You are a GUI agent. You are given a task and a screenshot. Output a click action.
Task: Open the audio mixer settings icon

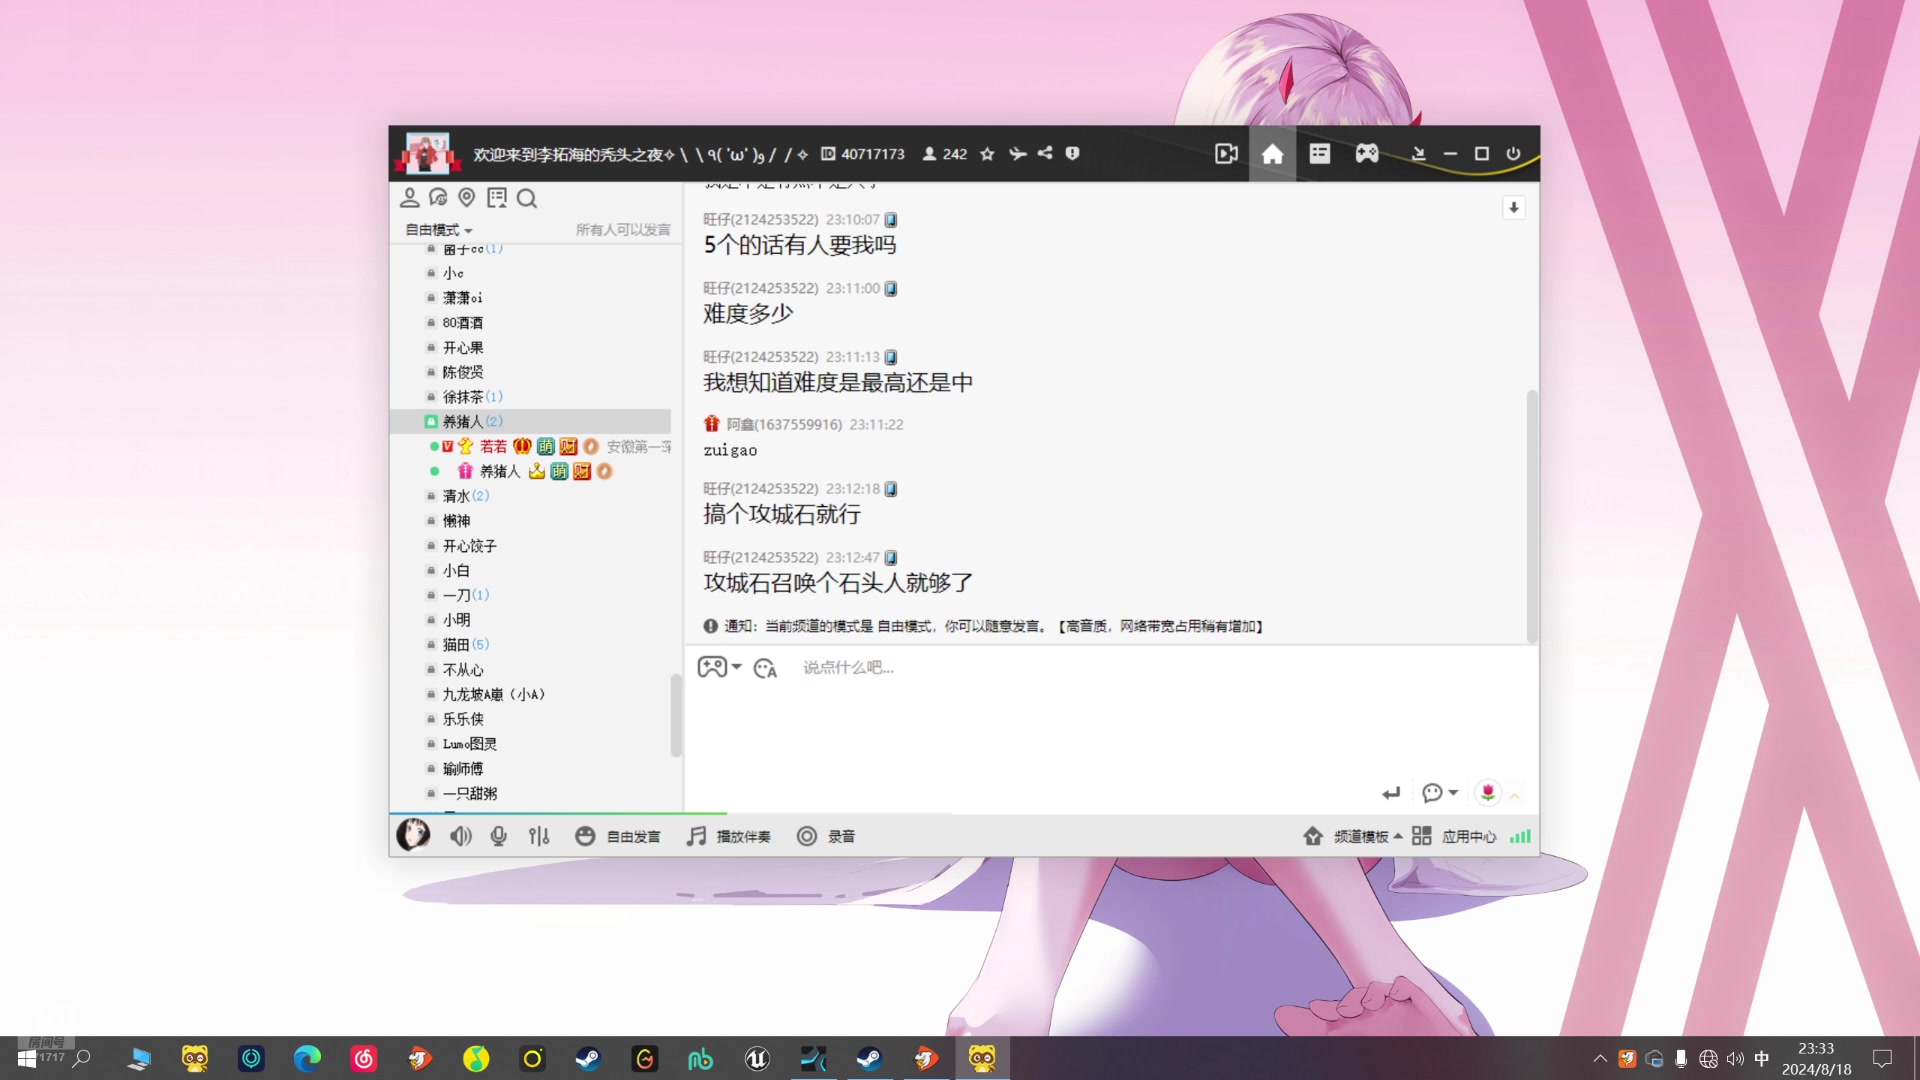point(539,836)
